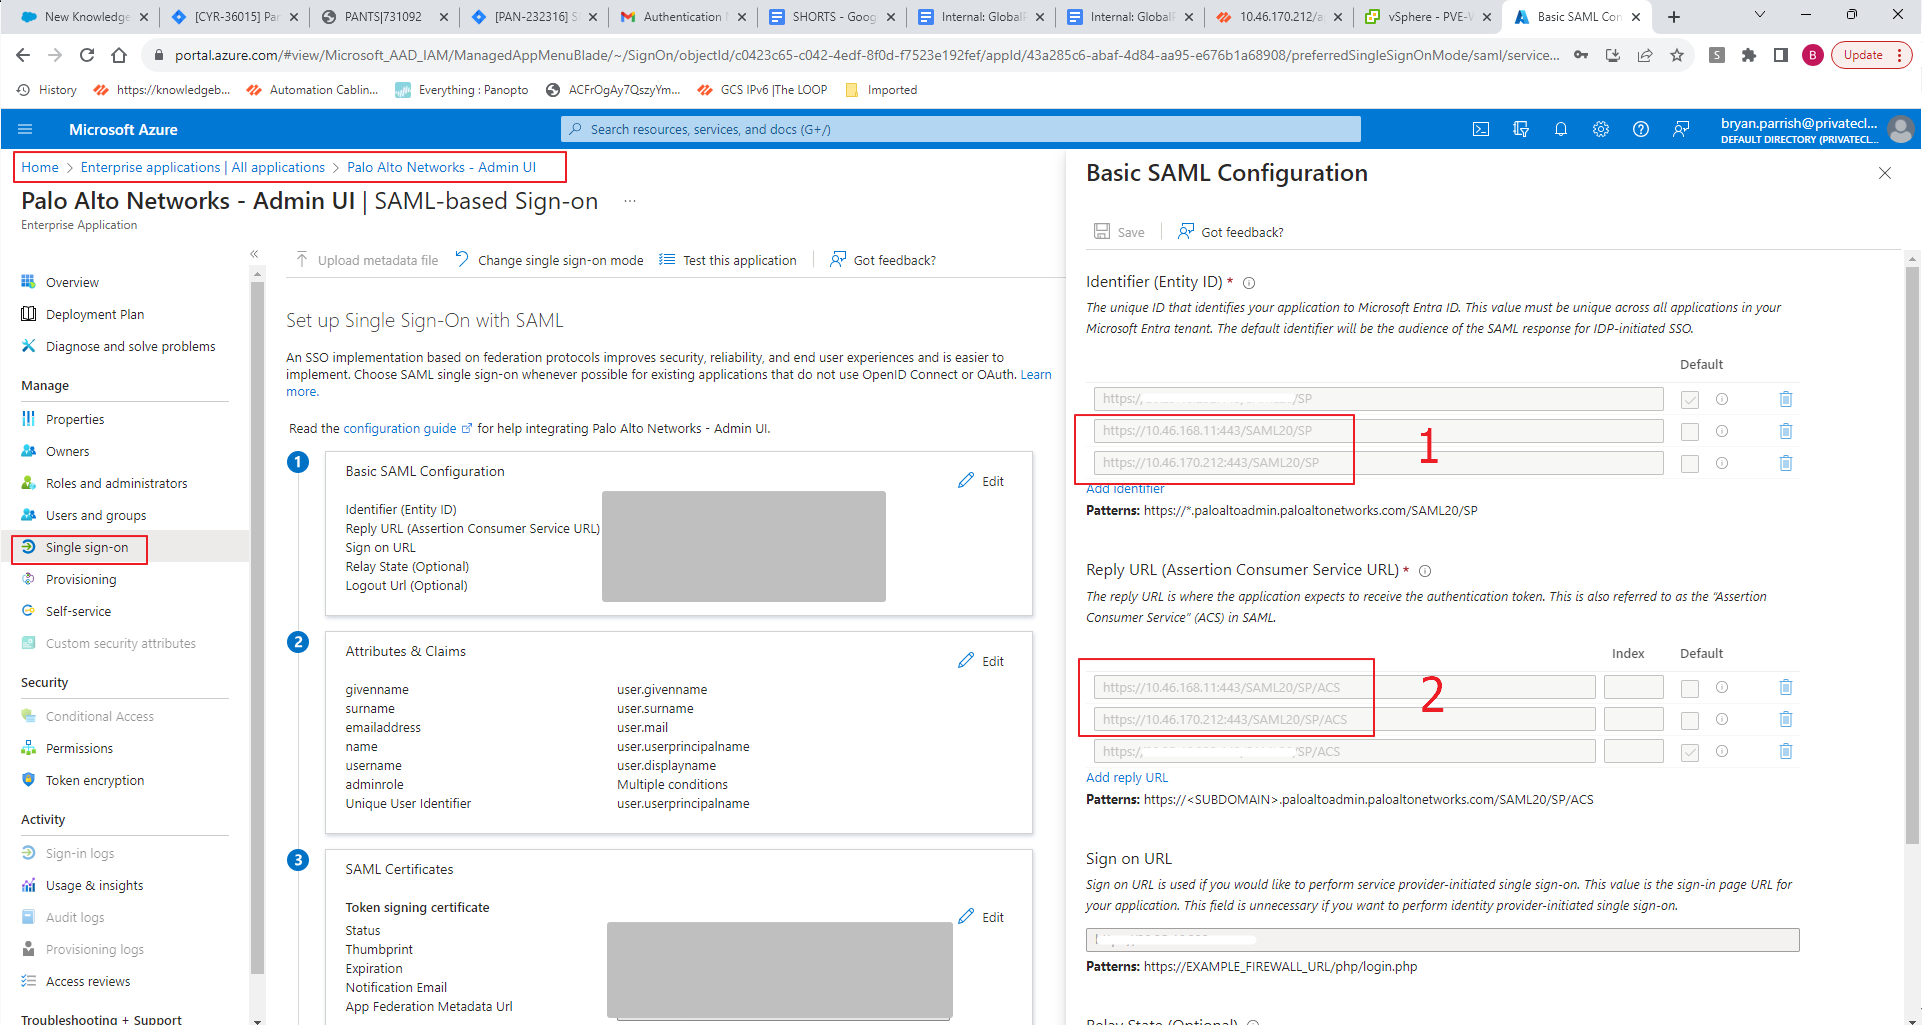Show default info for 10.46.168.11 identifier

(1722, 431)
